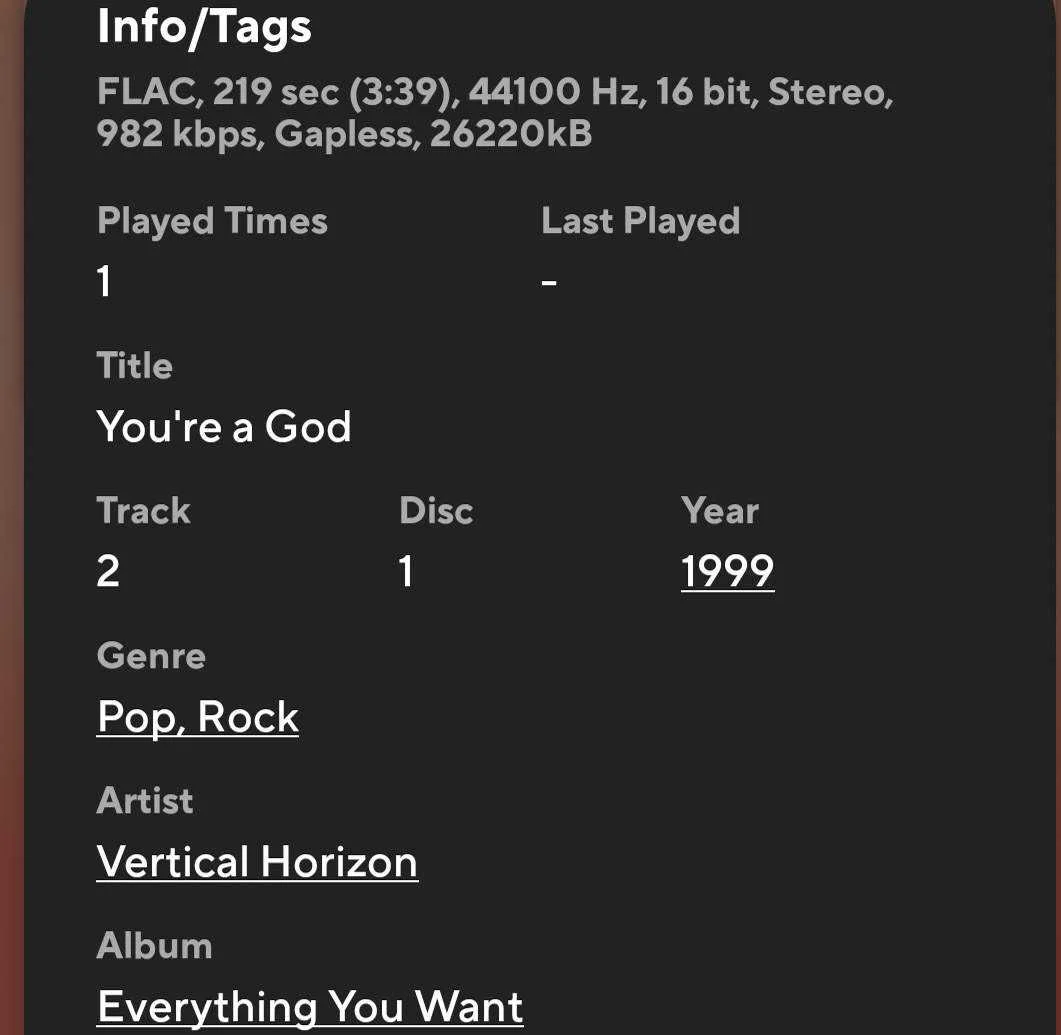Click the Album field label
This screenshot has width=1061, height=1035.
click(154, 945)
